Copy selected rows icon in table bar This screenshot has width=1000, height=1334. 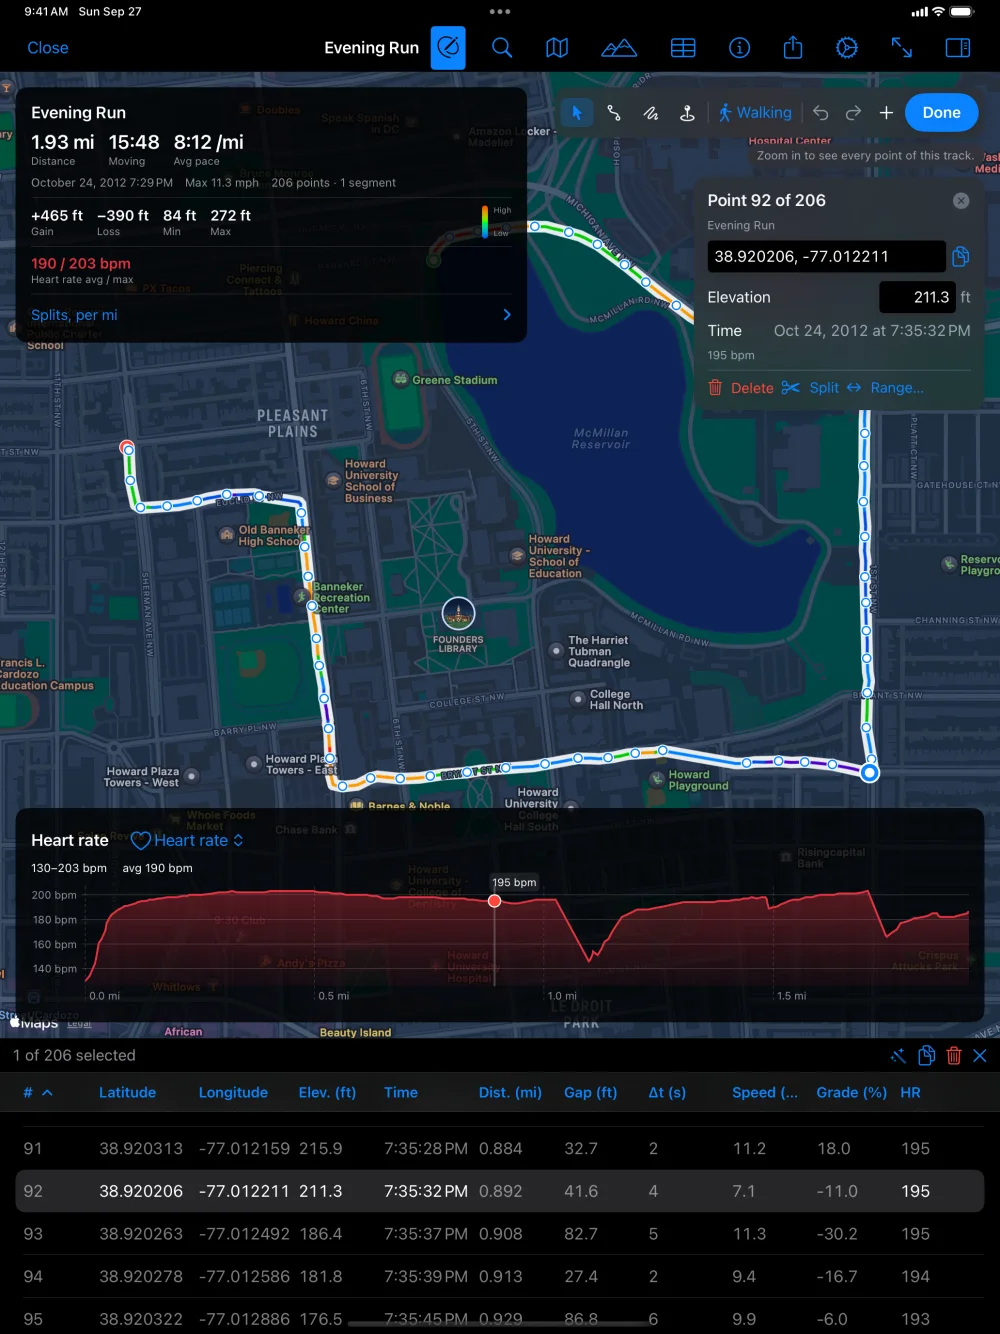[926, 1056]
